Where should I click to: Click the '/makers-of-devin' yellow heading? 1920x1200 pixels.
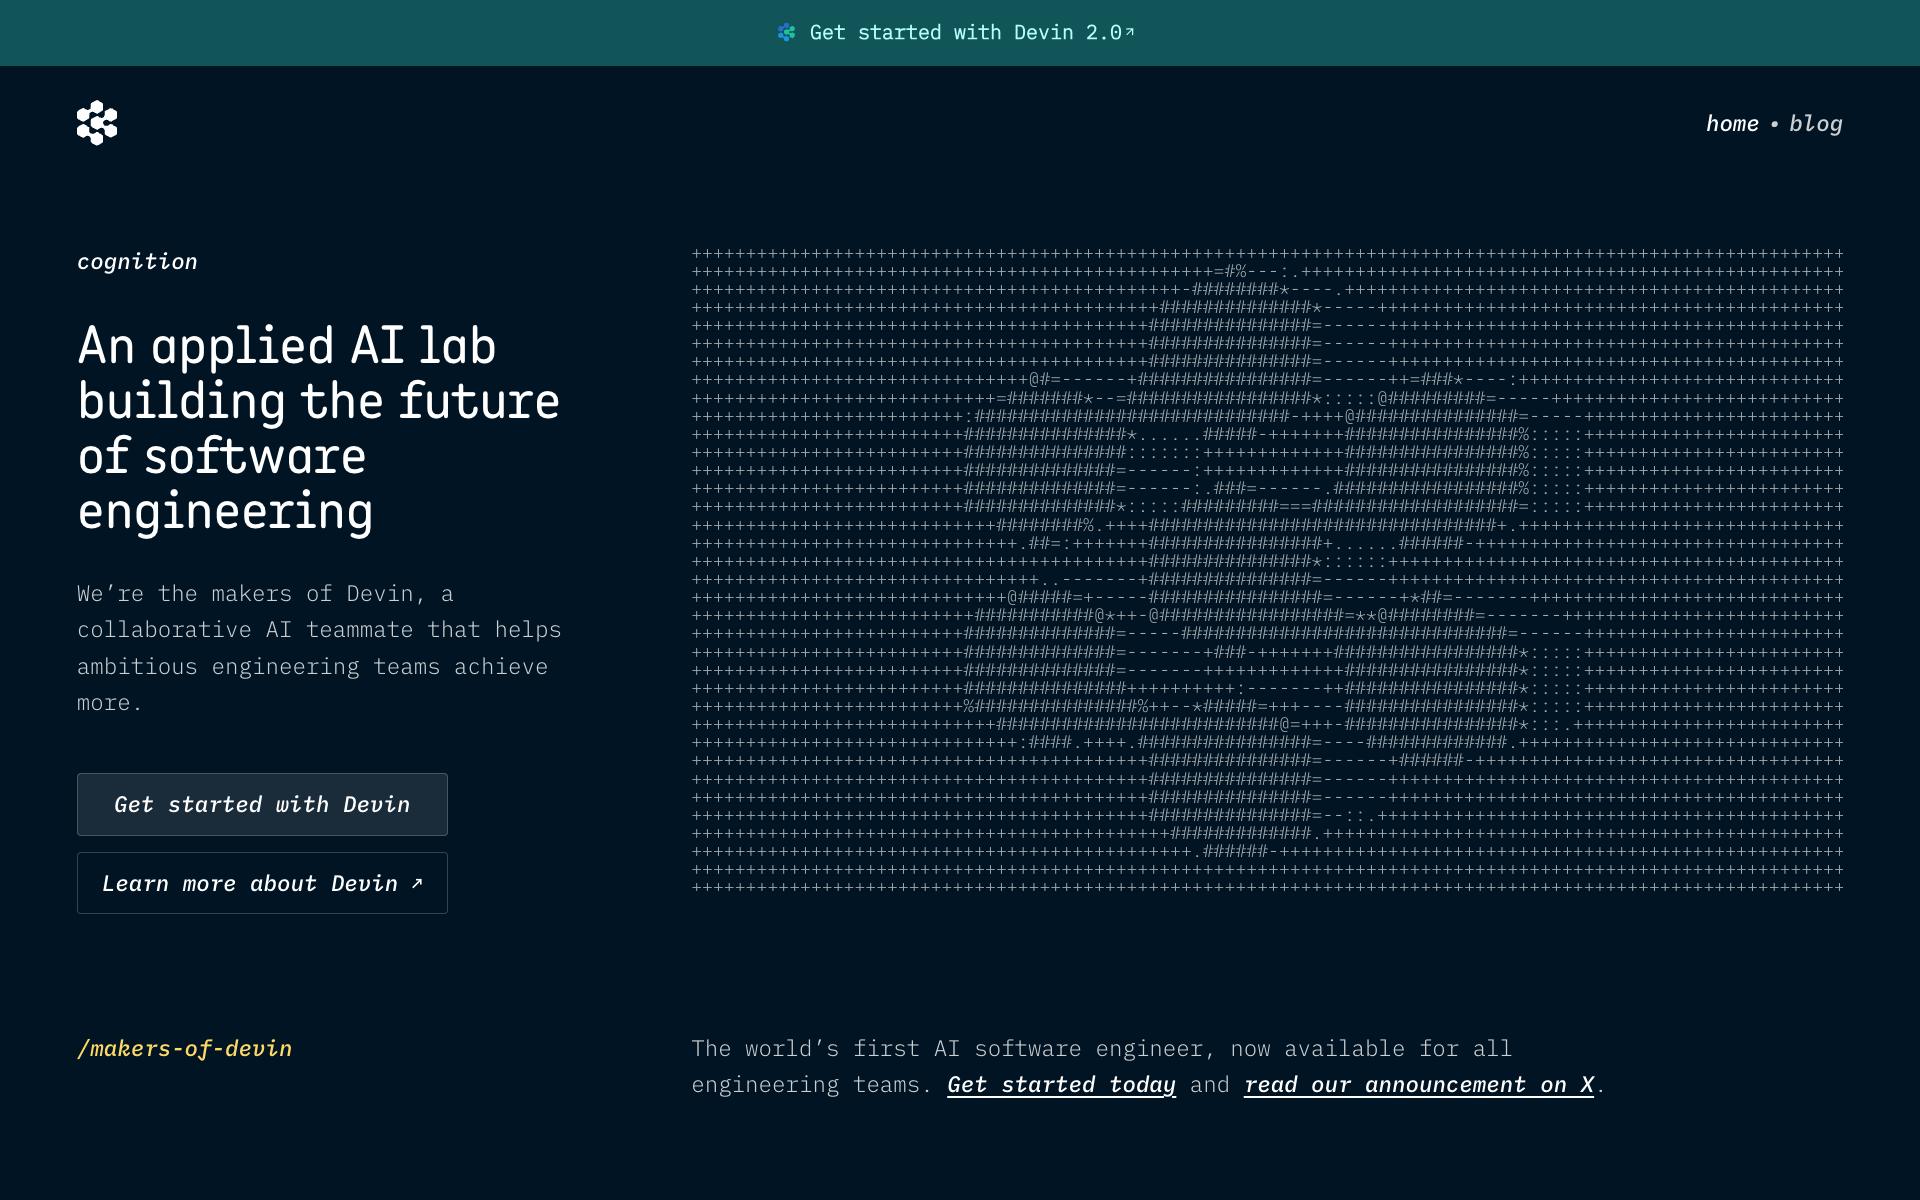[185, 1049]
